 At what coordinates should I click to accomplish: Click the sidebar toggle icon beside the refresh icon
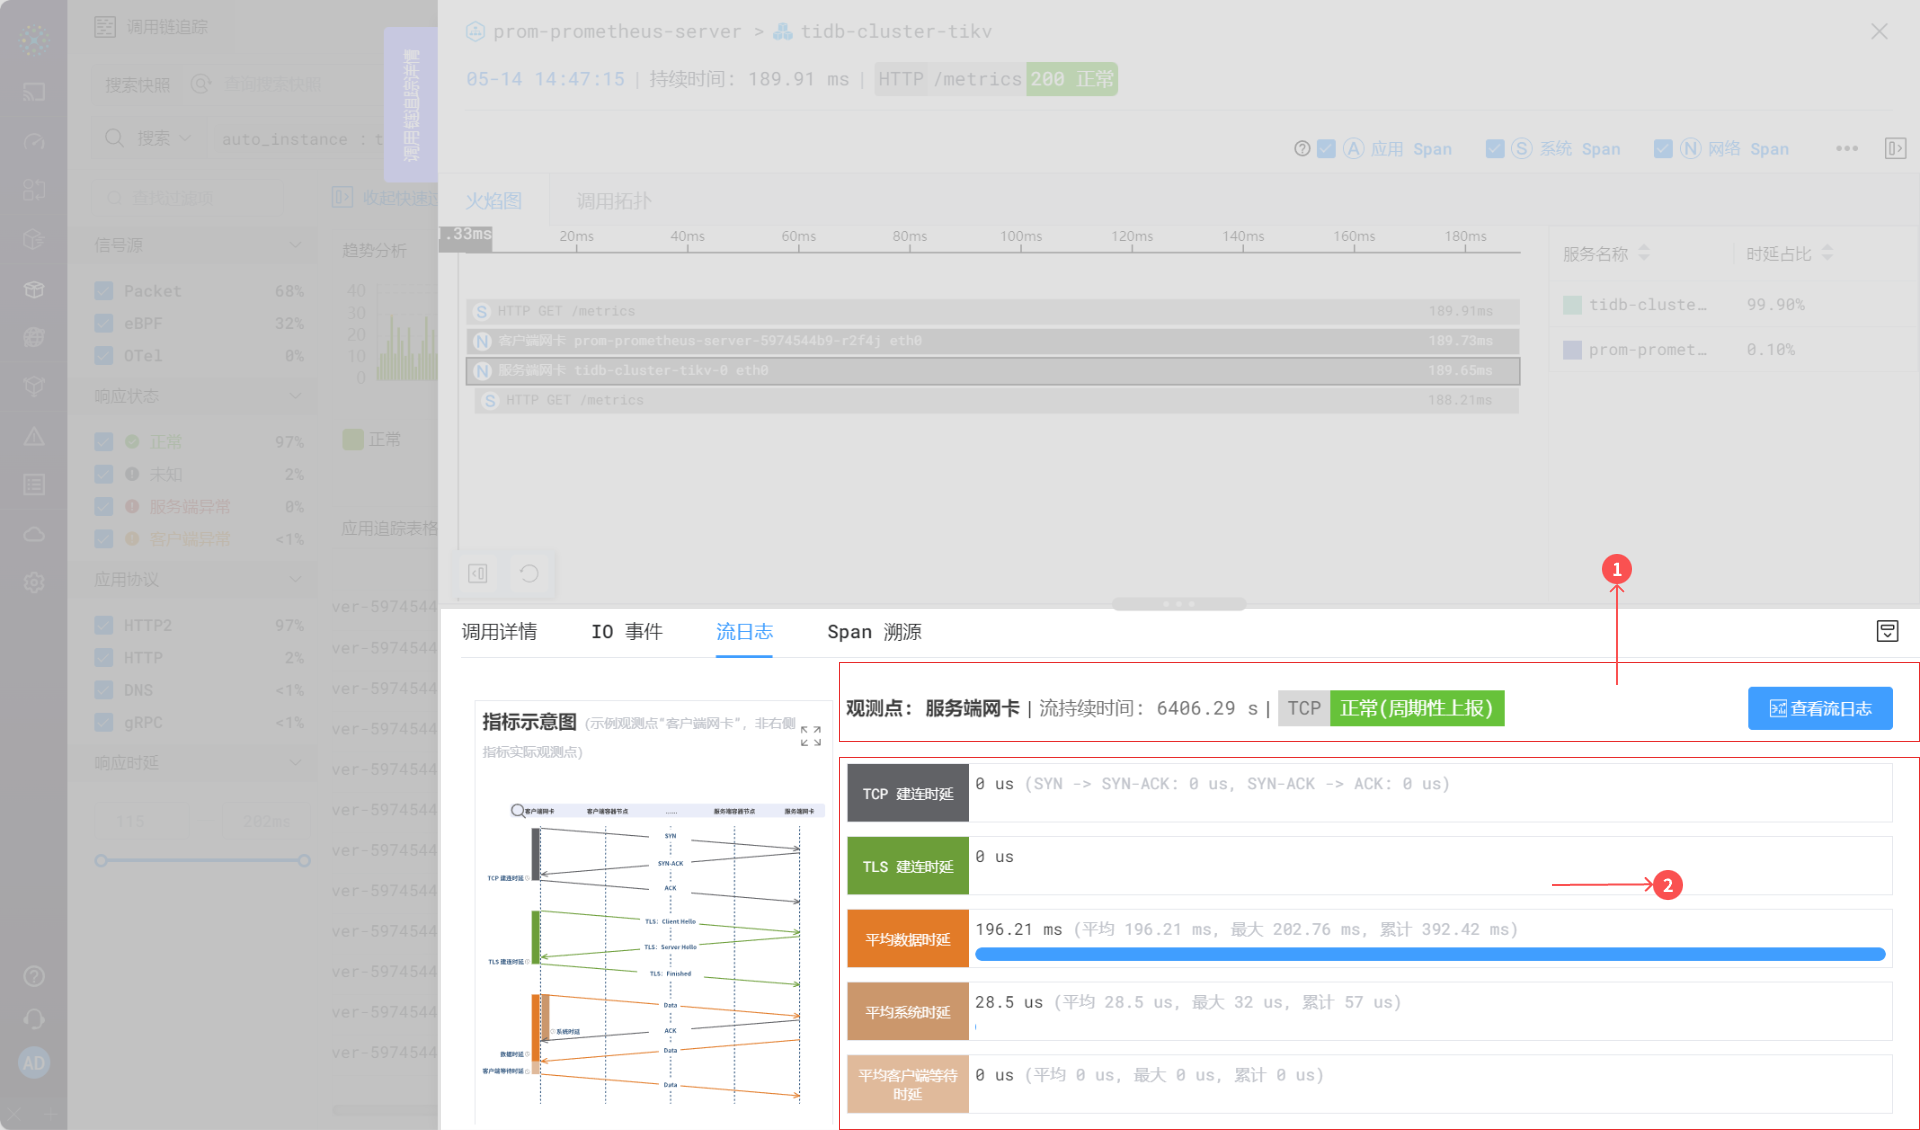click(478, 573)
